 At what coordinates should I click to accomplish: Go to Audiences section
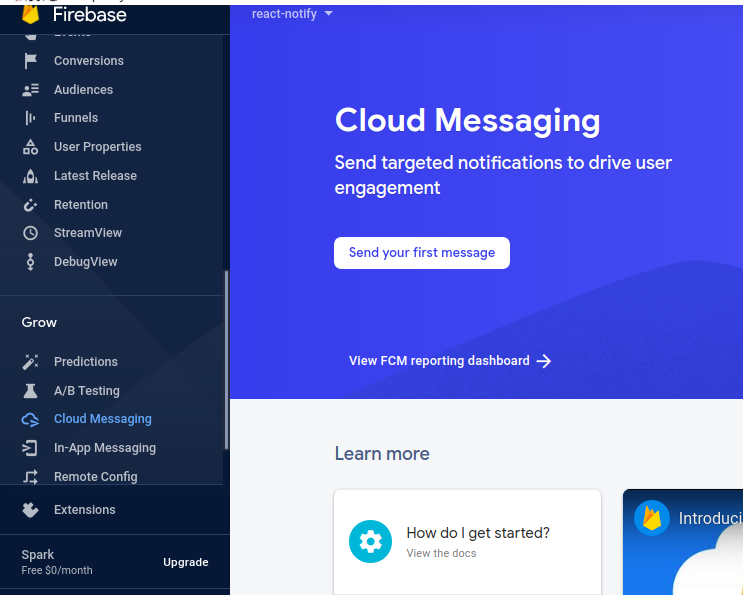click(83, 90)
